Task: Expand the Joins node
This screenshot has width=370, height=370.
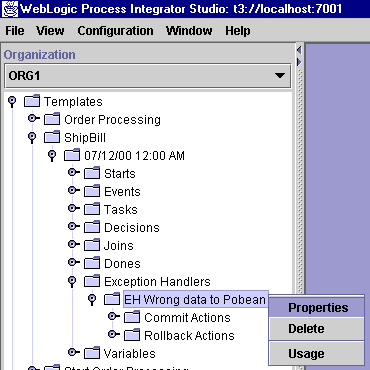Action: (73, 244)
